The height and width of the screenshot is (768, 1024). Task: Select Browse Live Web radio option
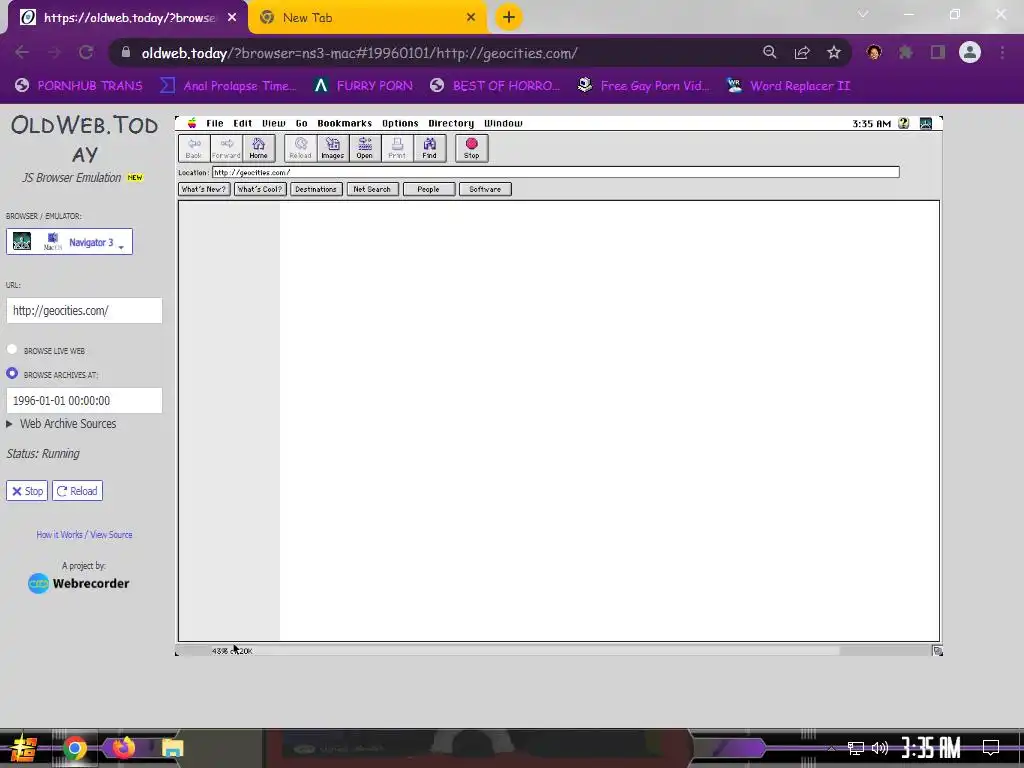pos(12,349)
